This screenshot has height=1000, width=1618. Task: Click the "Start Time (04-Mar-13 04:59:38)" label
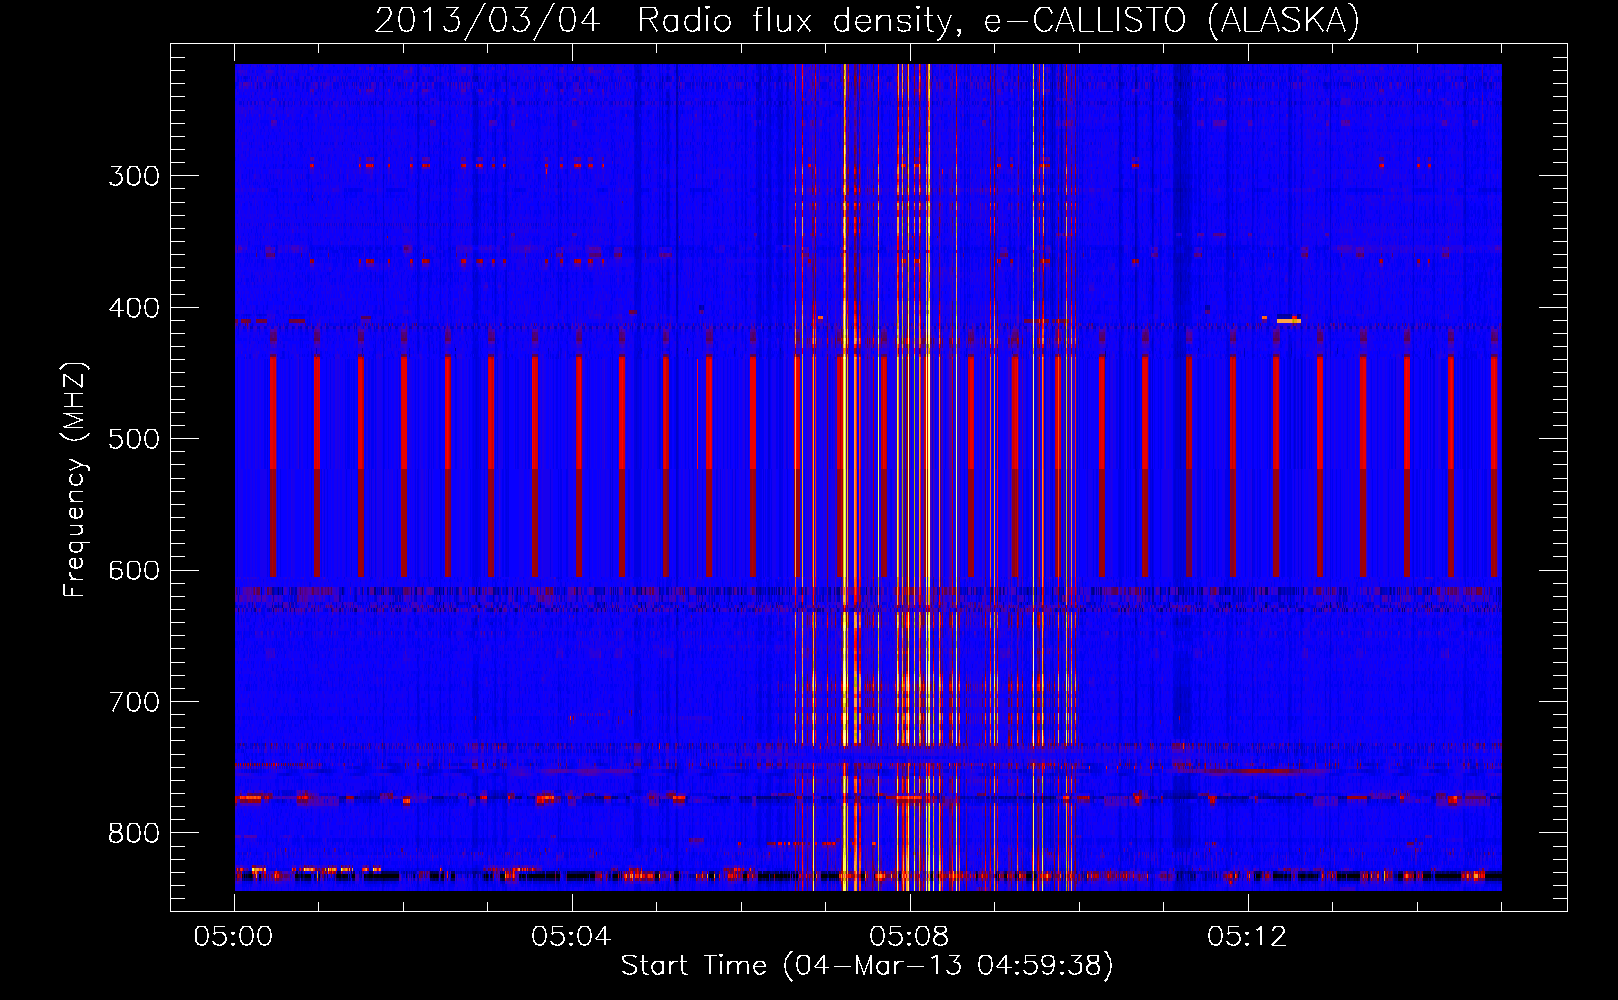[867, 966]
